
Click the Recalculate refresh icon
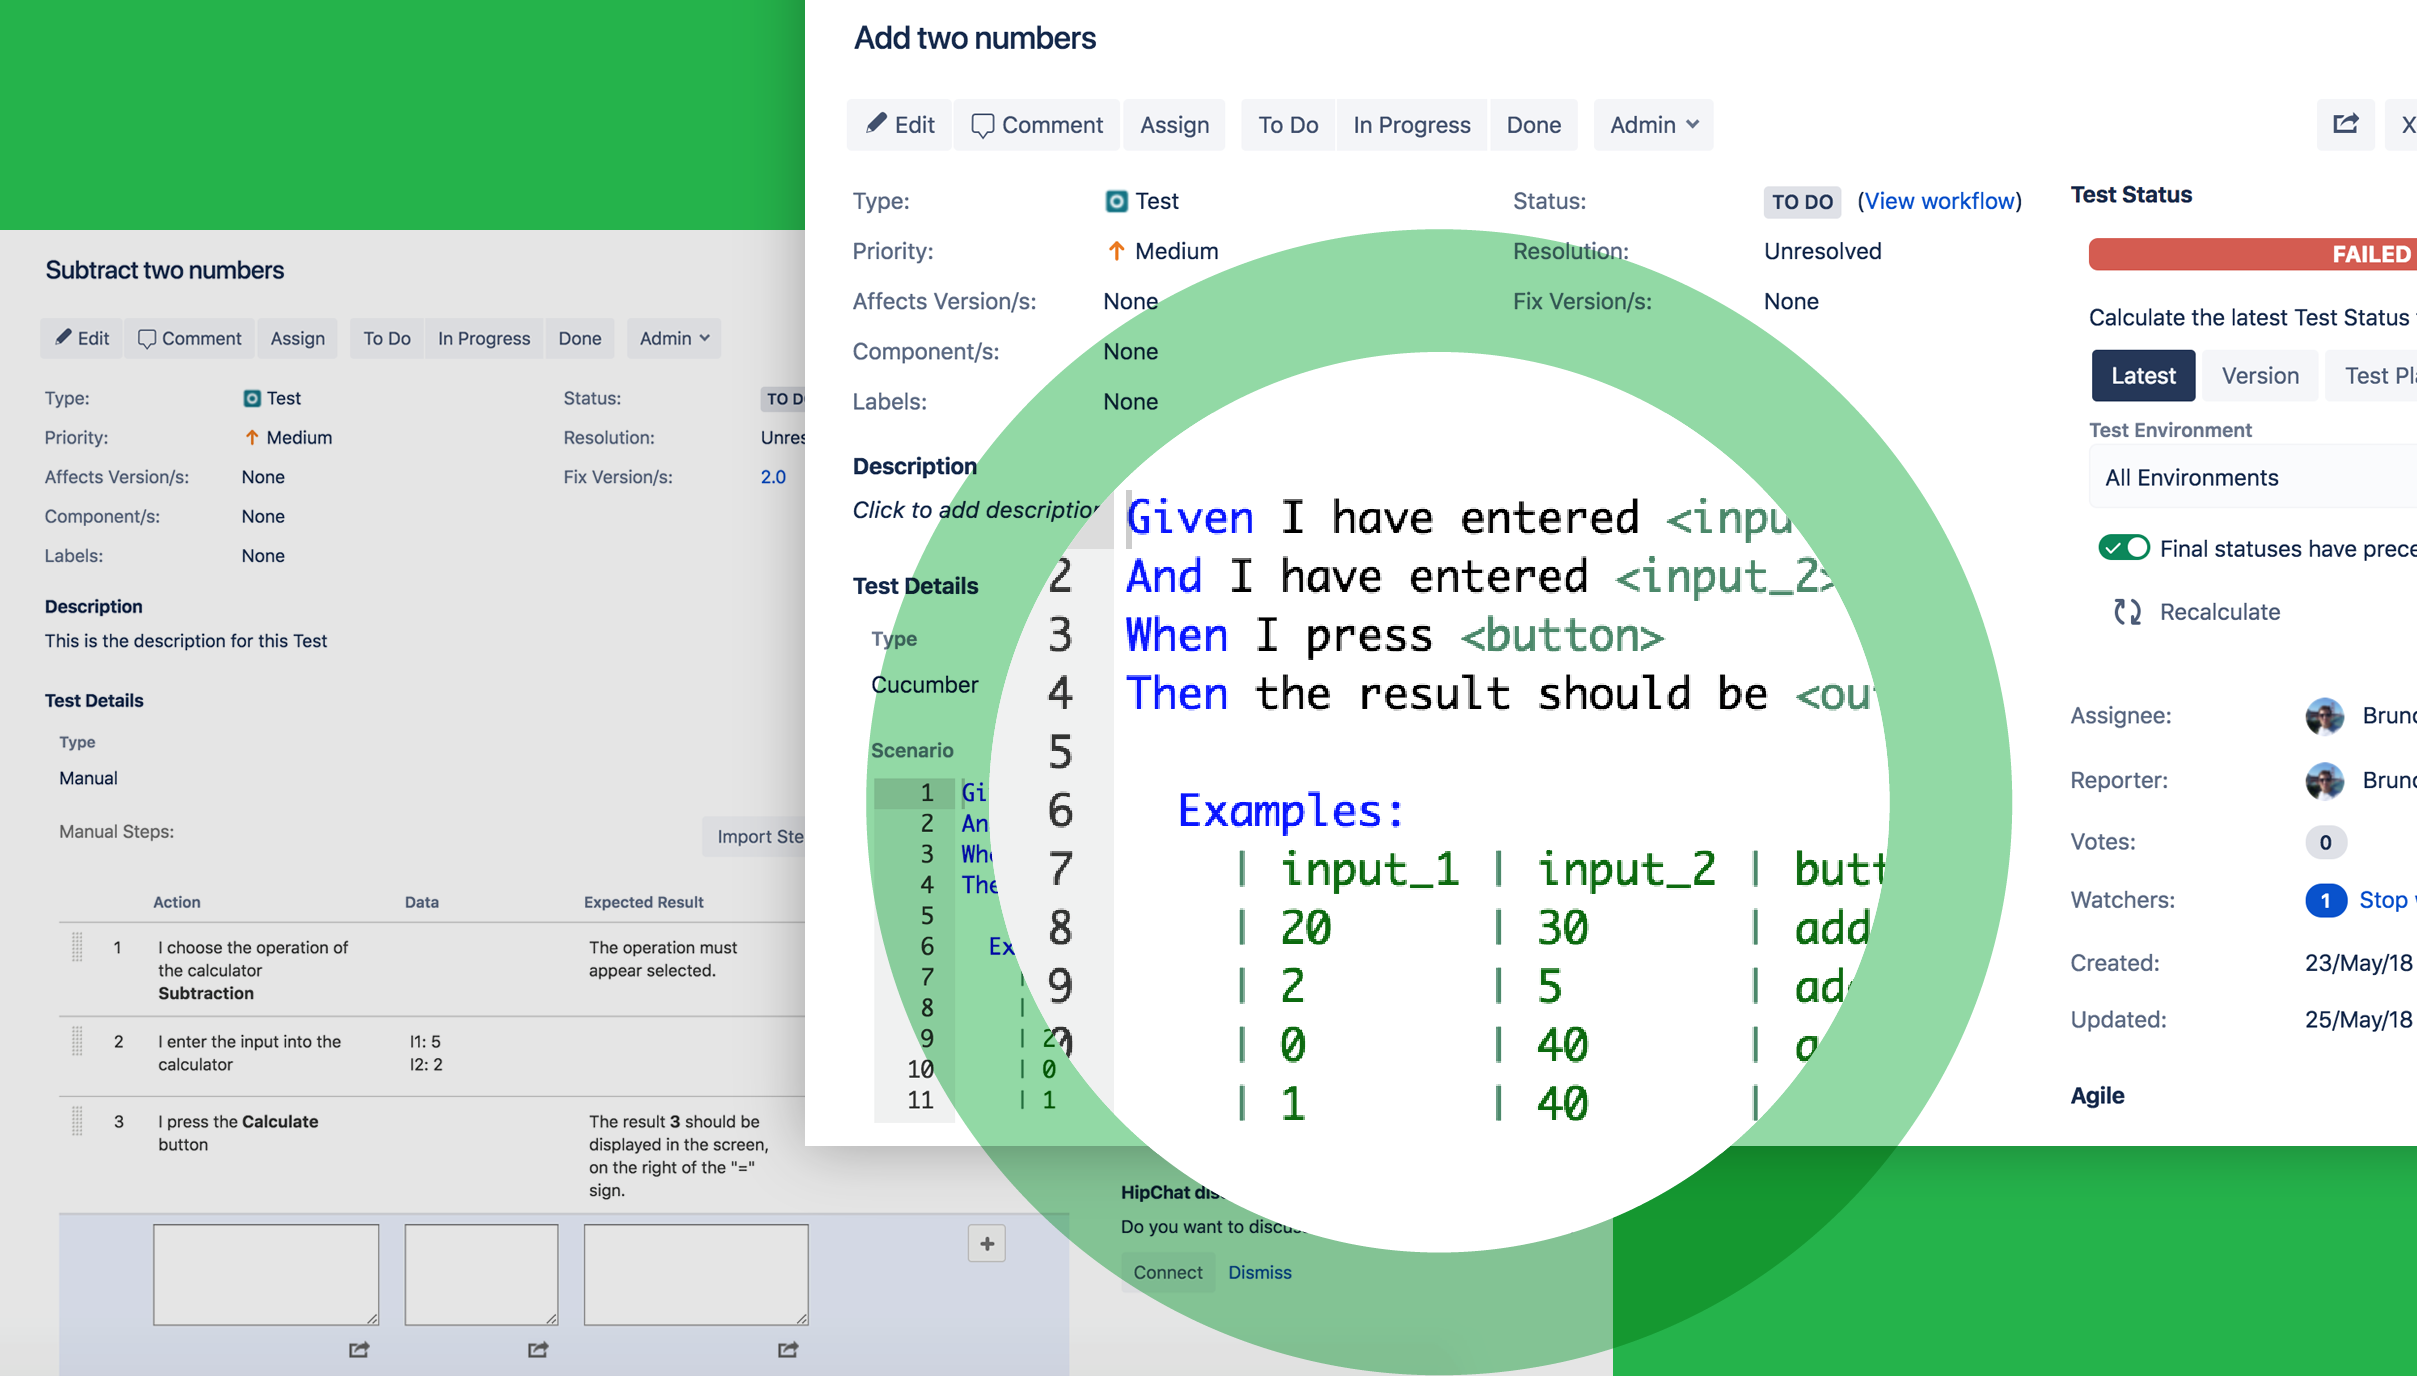point(2127,612)
